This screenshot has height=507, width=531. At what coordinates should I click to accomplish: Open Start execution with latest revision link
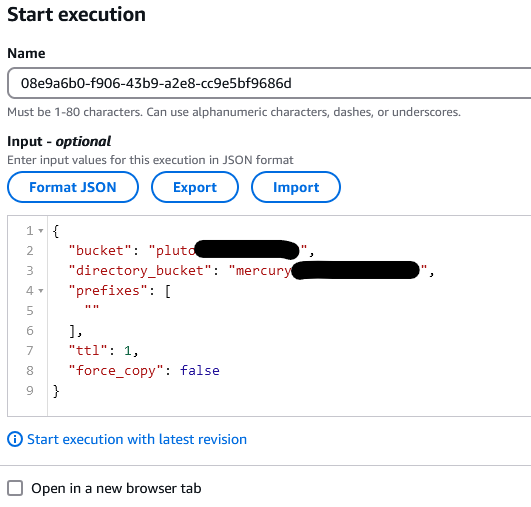pos(137,439)
